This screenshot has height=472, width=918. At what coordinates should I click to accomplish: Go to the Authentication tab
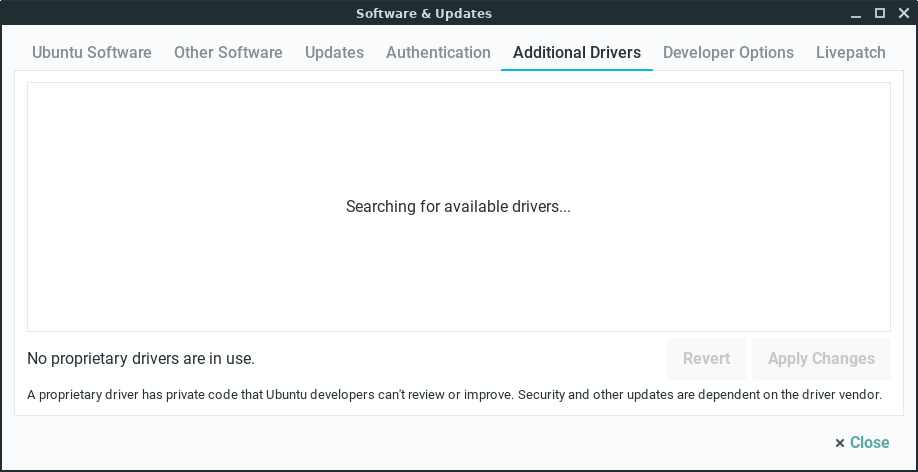point(438,52)
